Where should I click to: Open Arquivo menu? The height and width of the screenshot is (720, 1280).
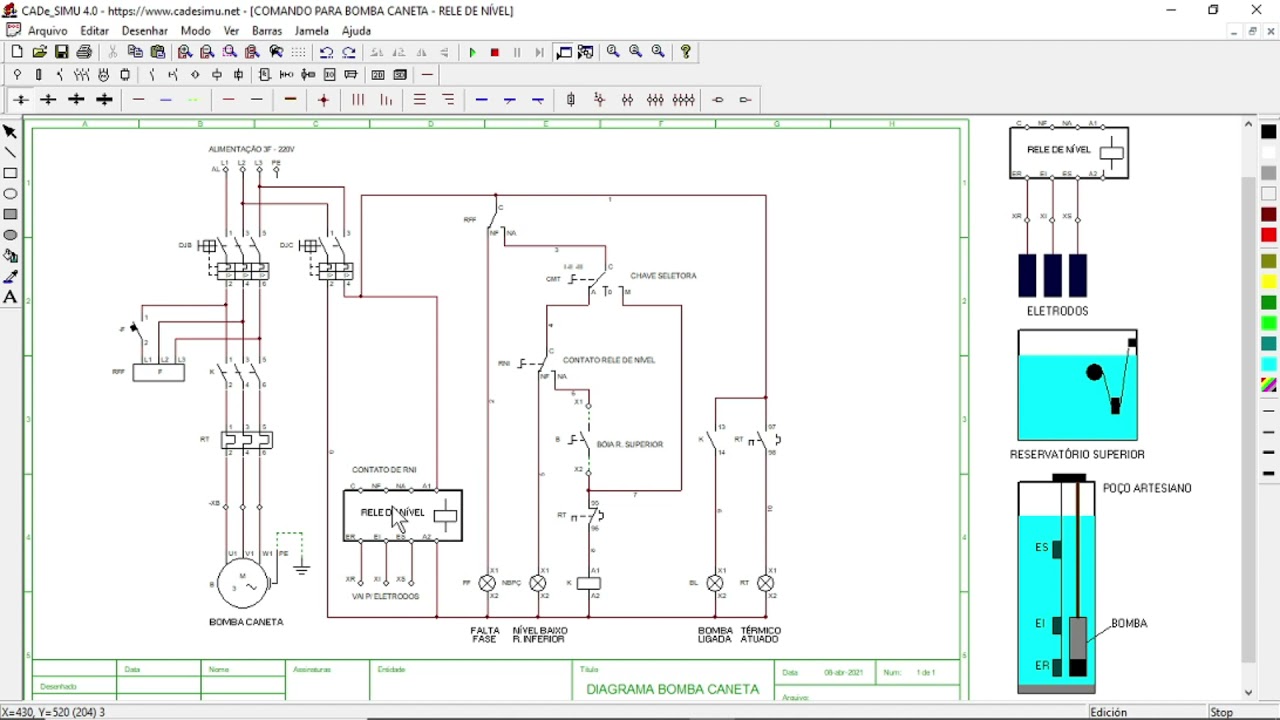point(48,31)
